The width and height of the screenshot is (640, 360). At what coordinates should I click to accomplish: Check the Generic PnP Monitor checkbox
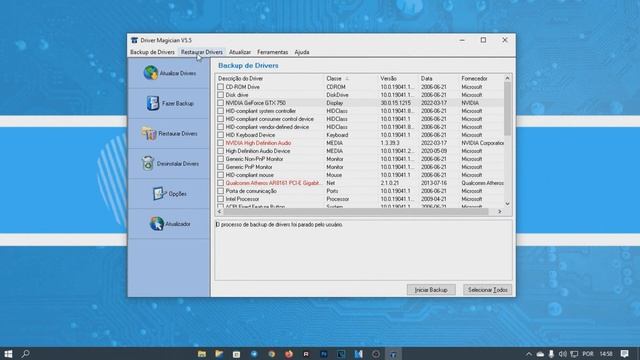pyautogui.click(x=221, y=167)
